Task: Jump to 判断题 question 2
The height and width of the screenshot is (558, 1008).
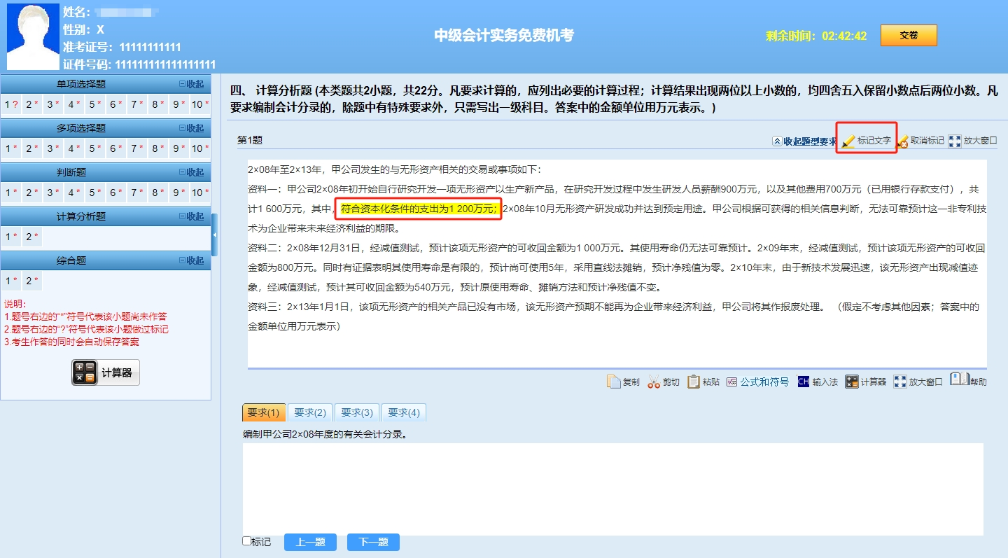Action: point(32,192)
